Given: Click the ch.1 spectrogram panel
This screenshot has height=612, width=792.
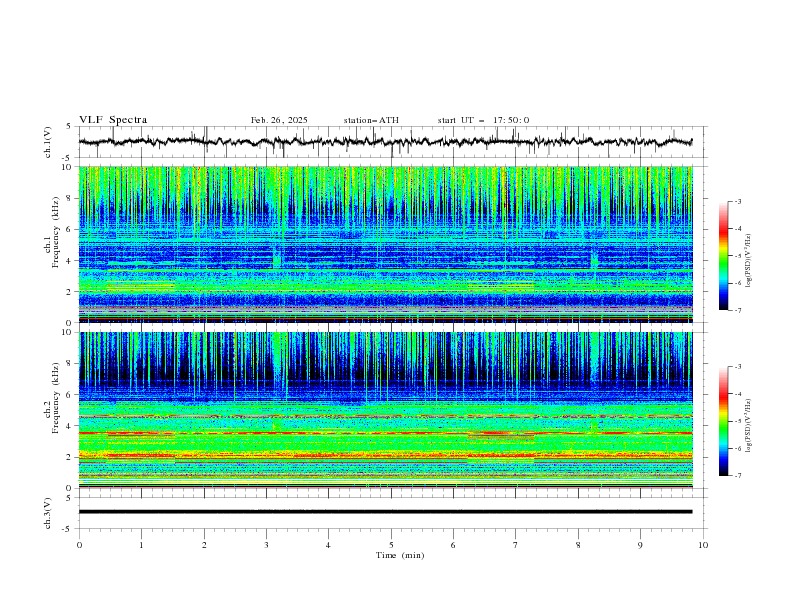Looking at the screenshot, I should 385,244.
